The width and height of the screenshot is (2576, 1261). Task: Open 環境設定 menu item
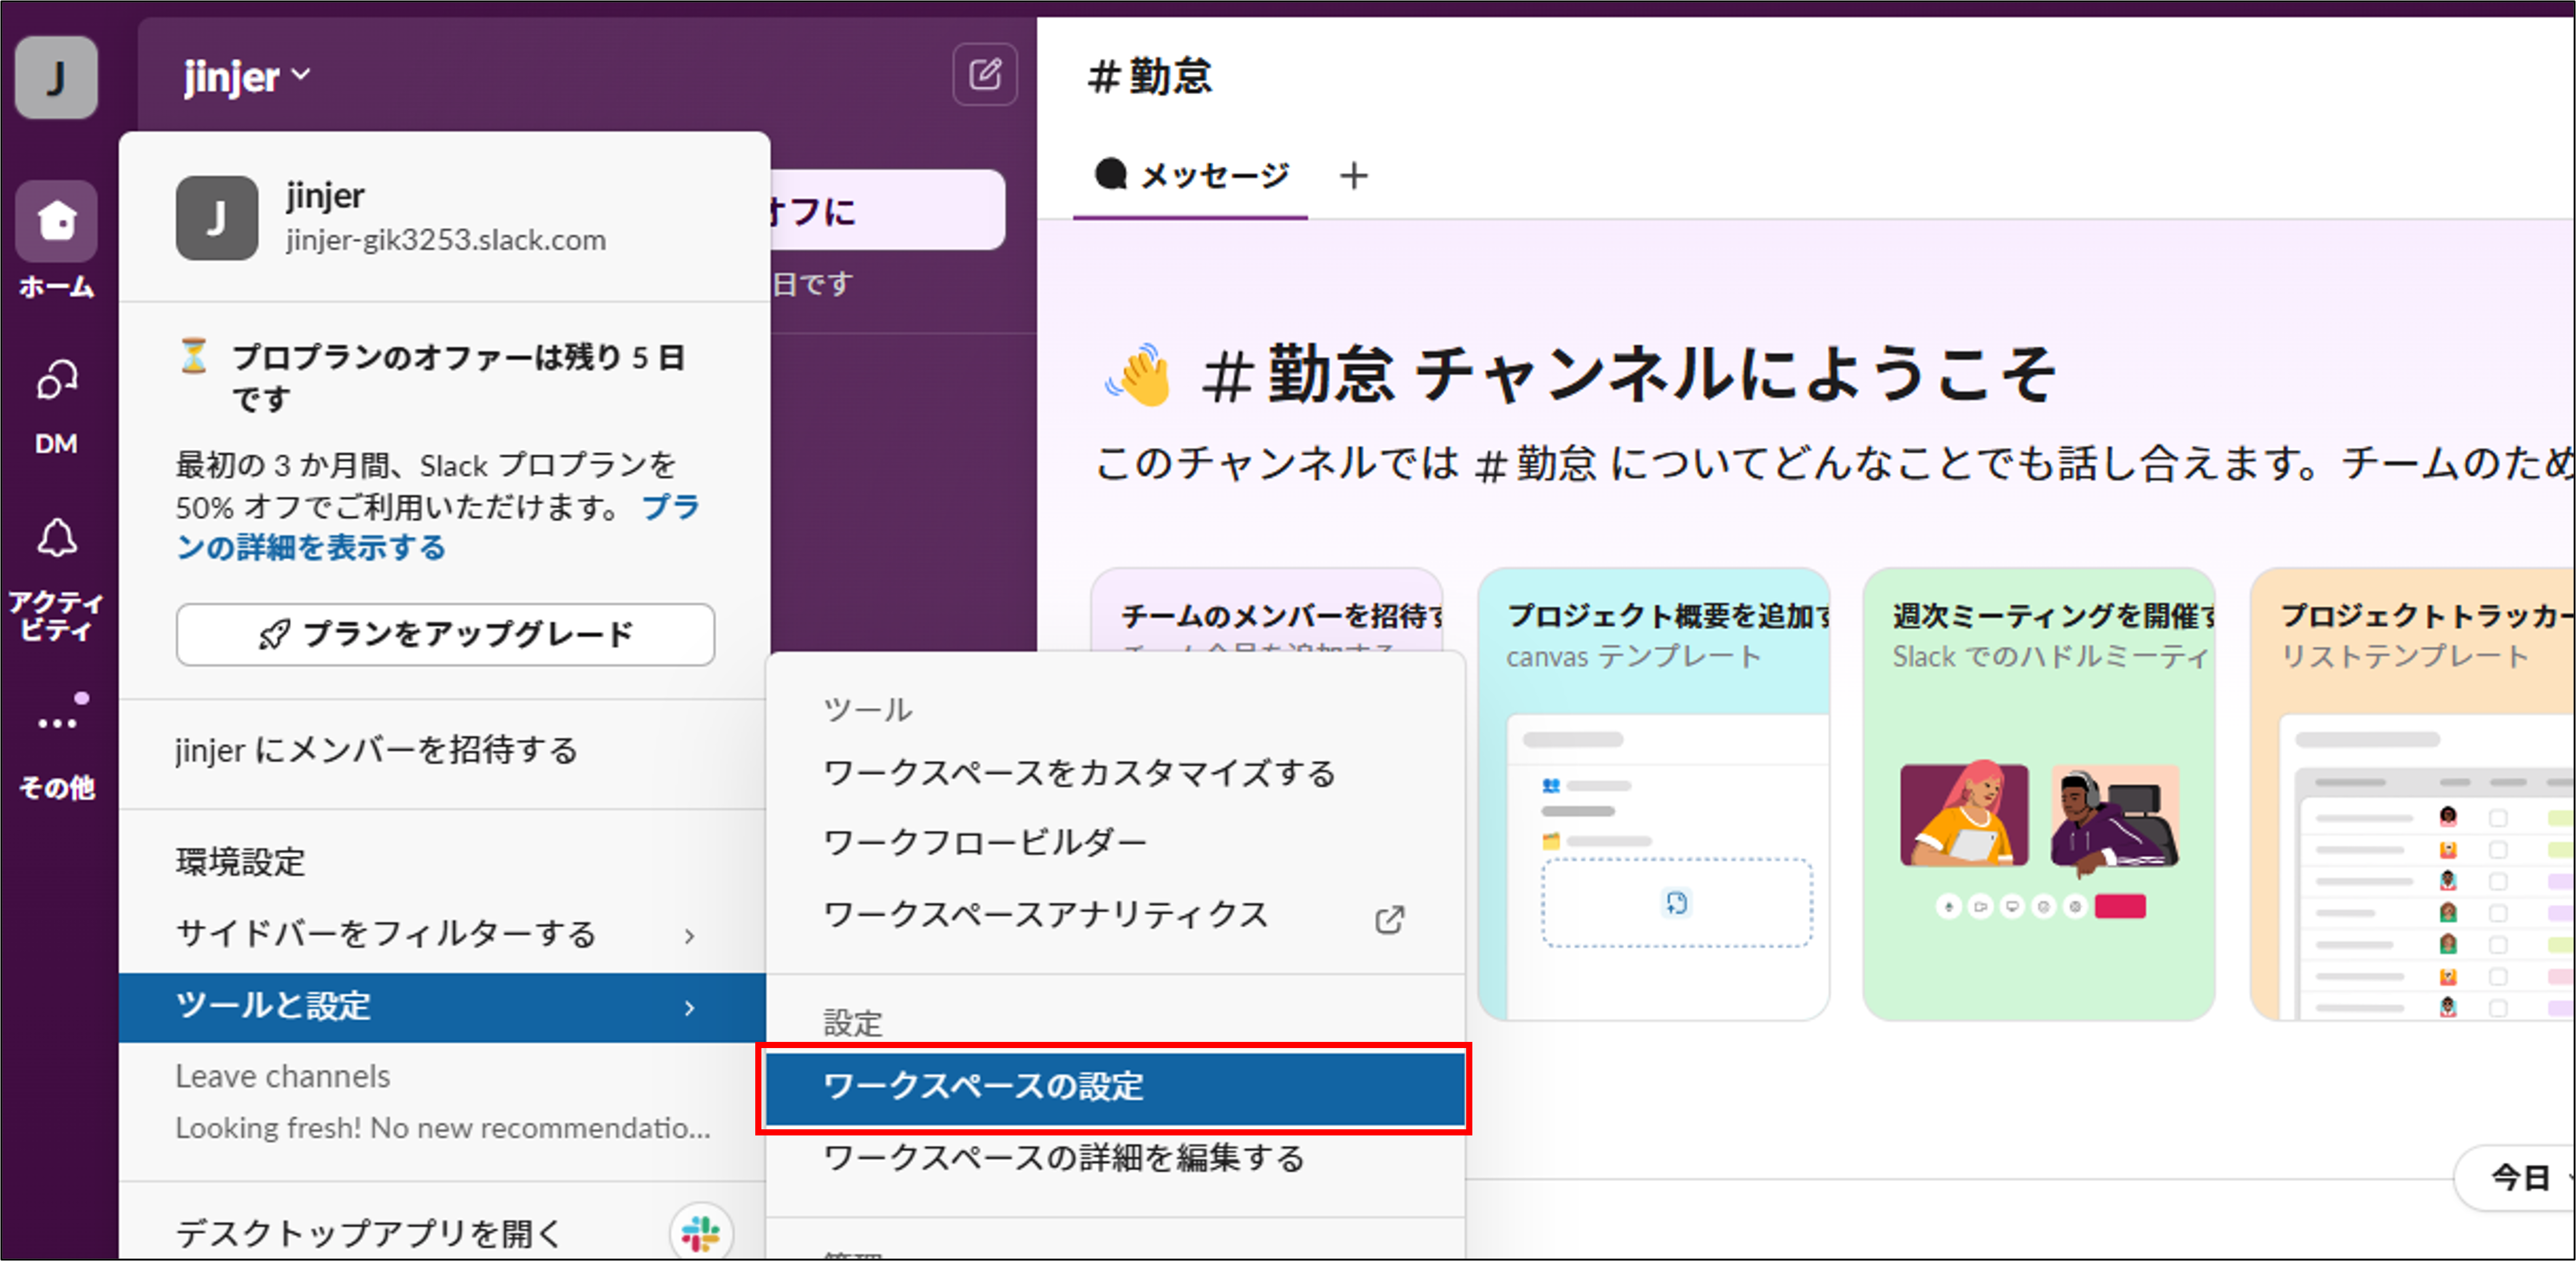[443, 862]
